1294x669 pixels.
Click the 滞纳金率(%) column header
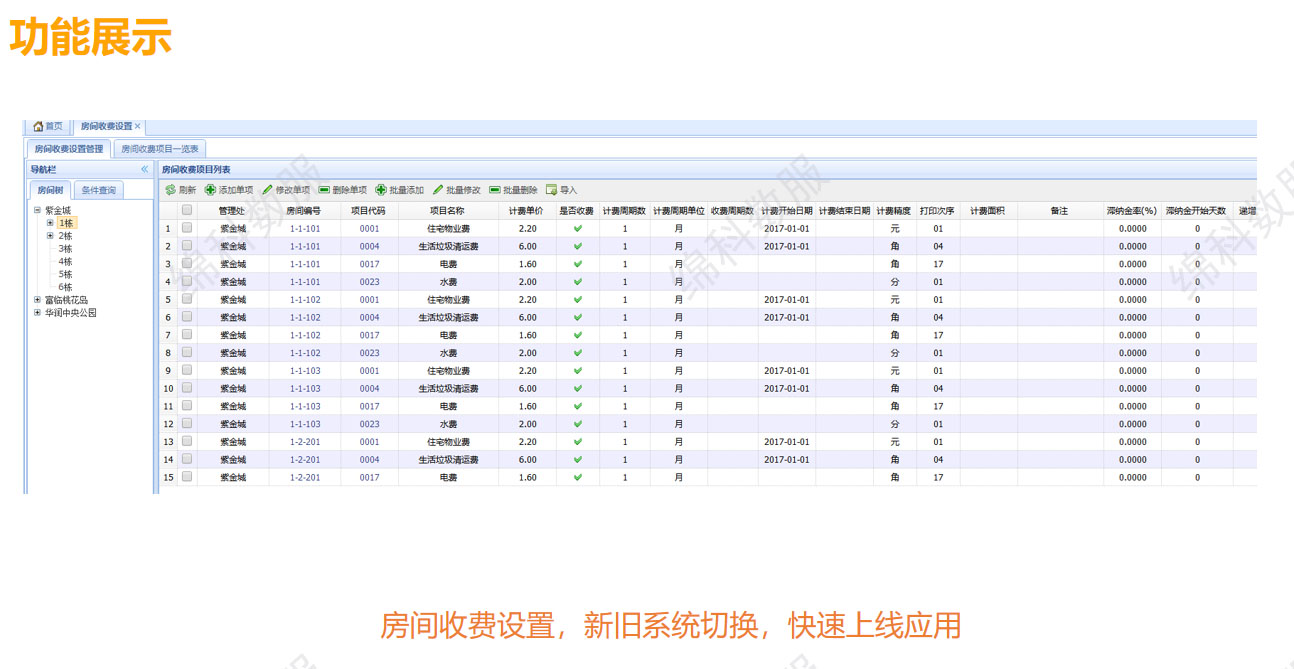(x=1132, y=211)
